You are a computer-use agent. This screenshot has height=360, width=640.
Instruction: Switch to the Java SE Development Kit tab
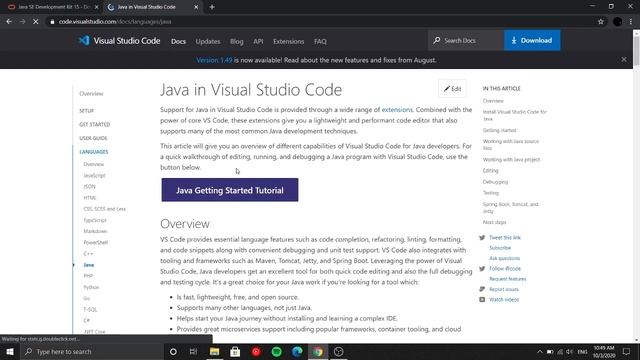(x=53, y=7)
